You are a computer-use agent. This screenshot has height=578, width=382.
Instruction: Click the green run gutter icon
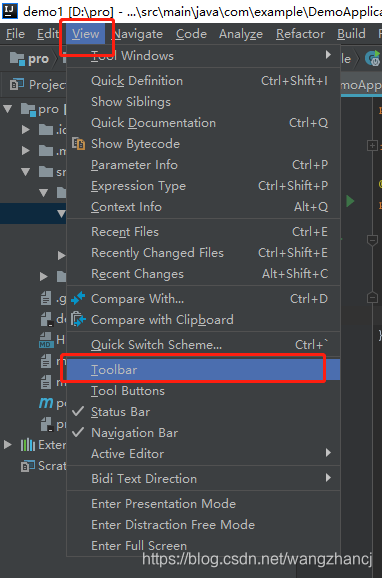(x=350, y=201)
